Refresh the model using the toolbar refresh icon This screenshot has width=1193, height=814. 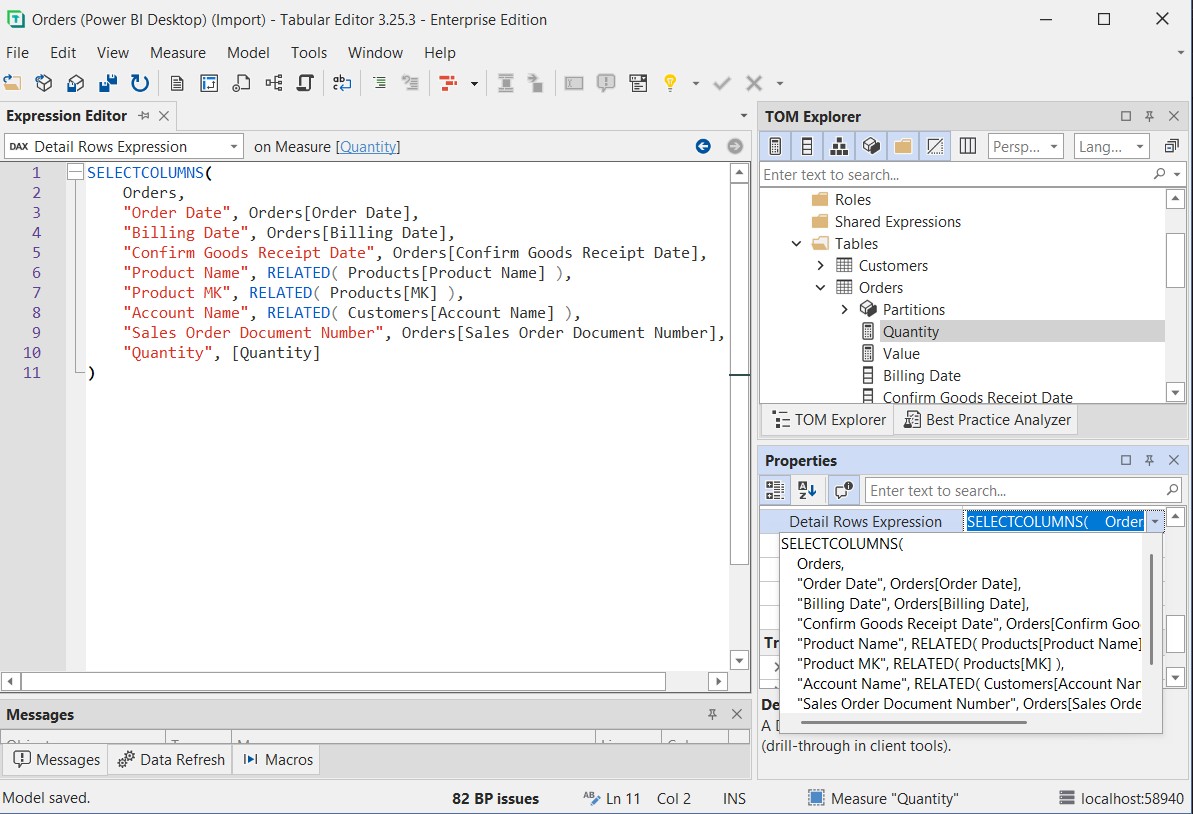(x=140, y=83)
